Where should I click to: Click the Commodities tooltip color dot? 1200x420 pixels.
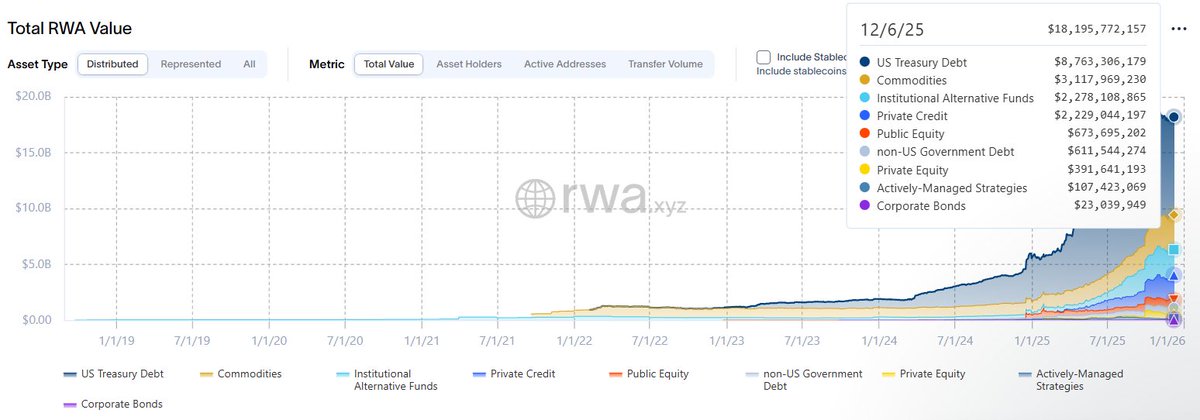click(x=864, y=80)
